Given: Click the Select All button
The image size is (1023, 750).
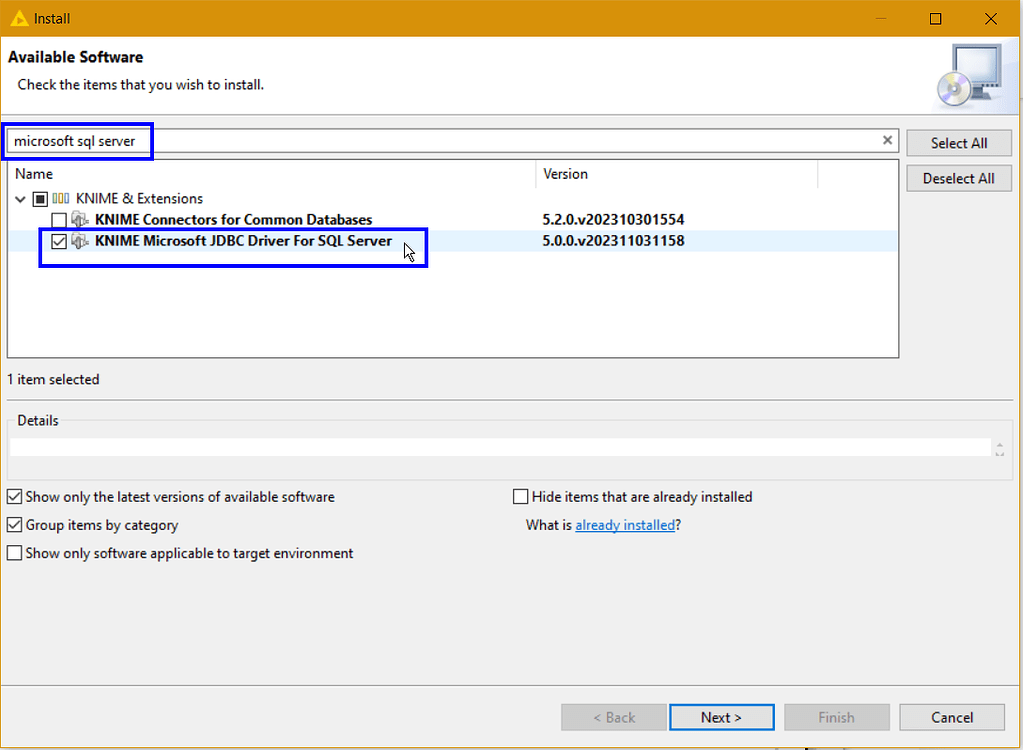Looking at the screenshot, I should [958, 142].
